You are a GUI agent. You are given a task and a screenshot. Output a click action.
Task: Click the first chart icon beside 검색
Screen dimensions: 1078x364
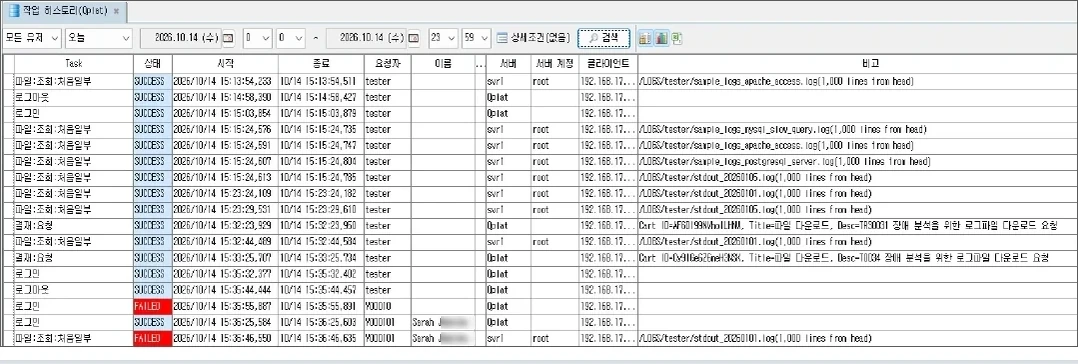pyautogui.click(x=645, y=38)
